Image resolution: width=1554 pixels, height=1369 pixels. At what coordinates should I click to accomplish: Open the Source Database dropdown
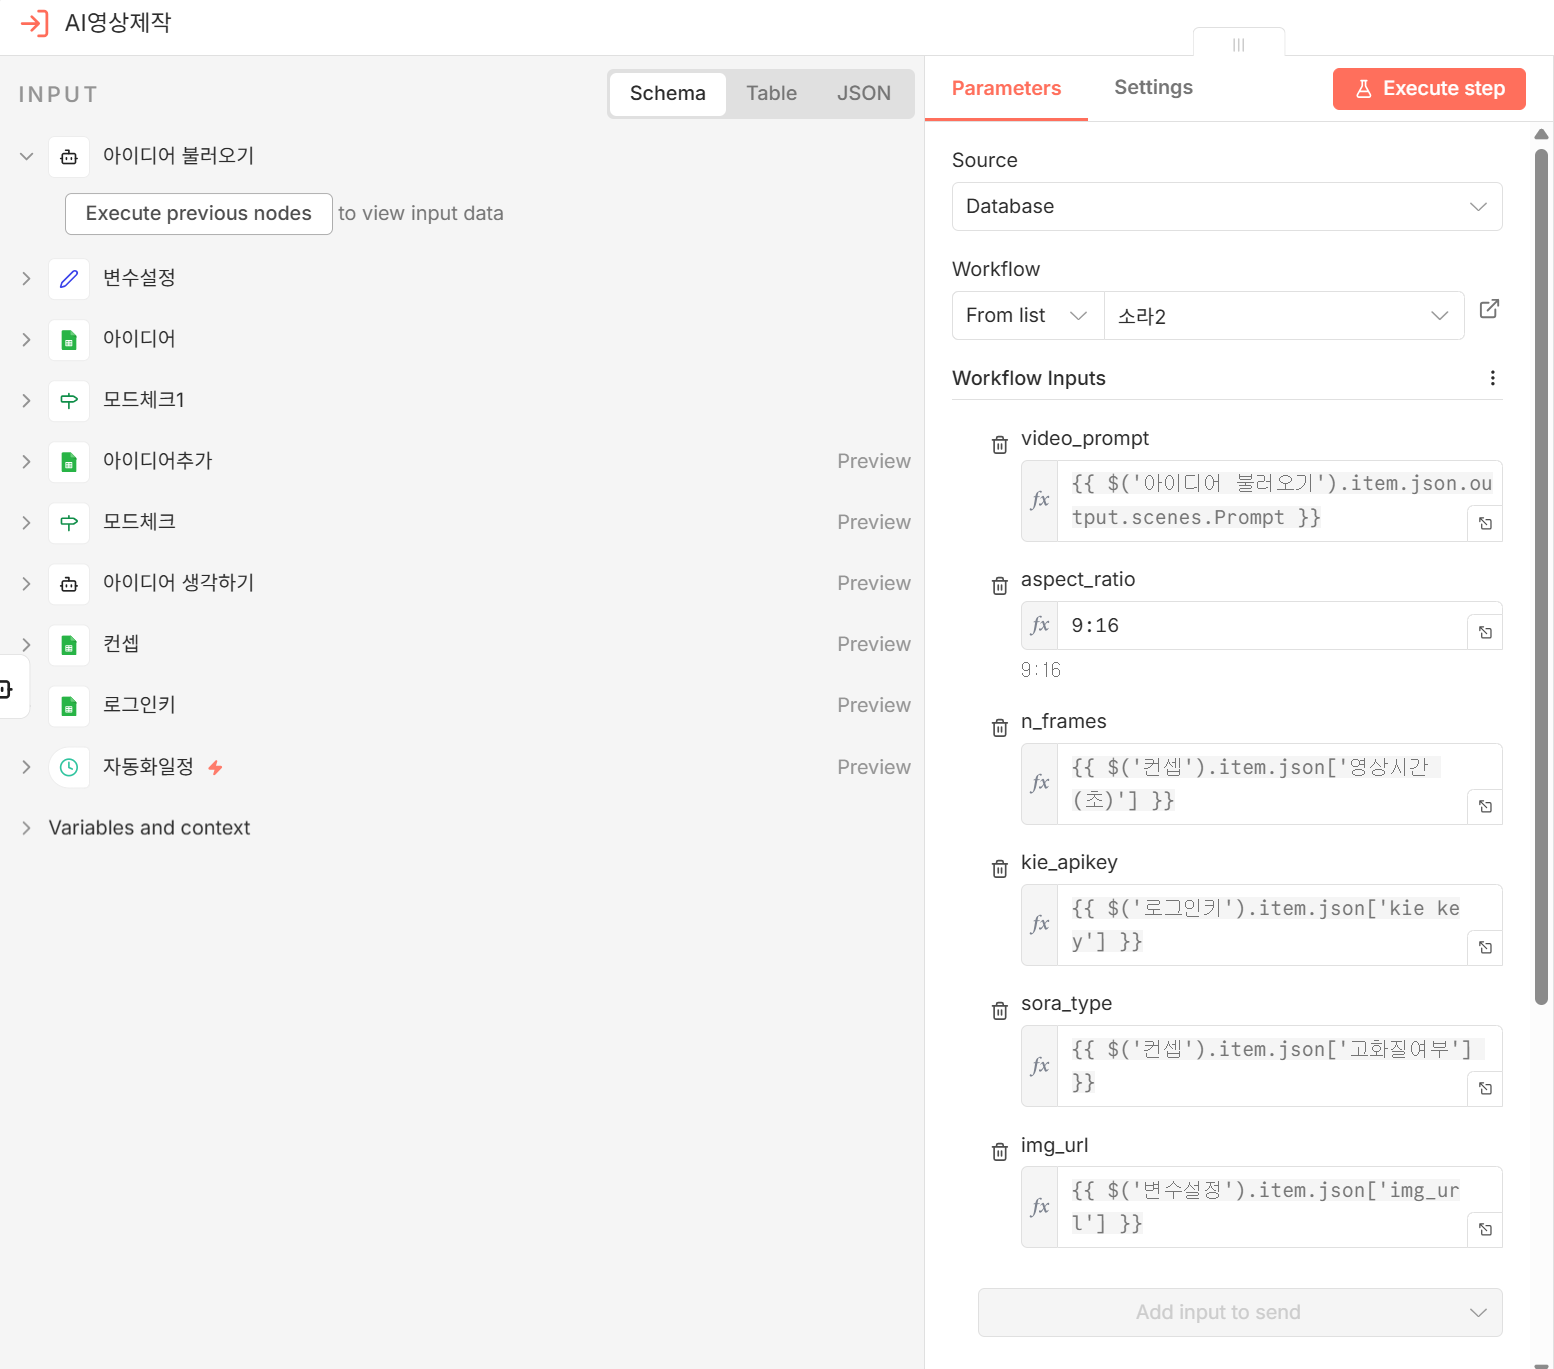click(x=1227, y=207)
